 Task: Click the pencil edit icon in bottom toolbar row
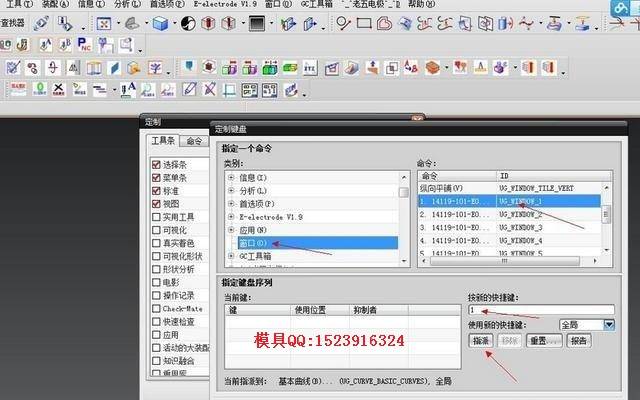189,89
